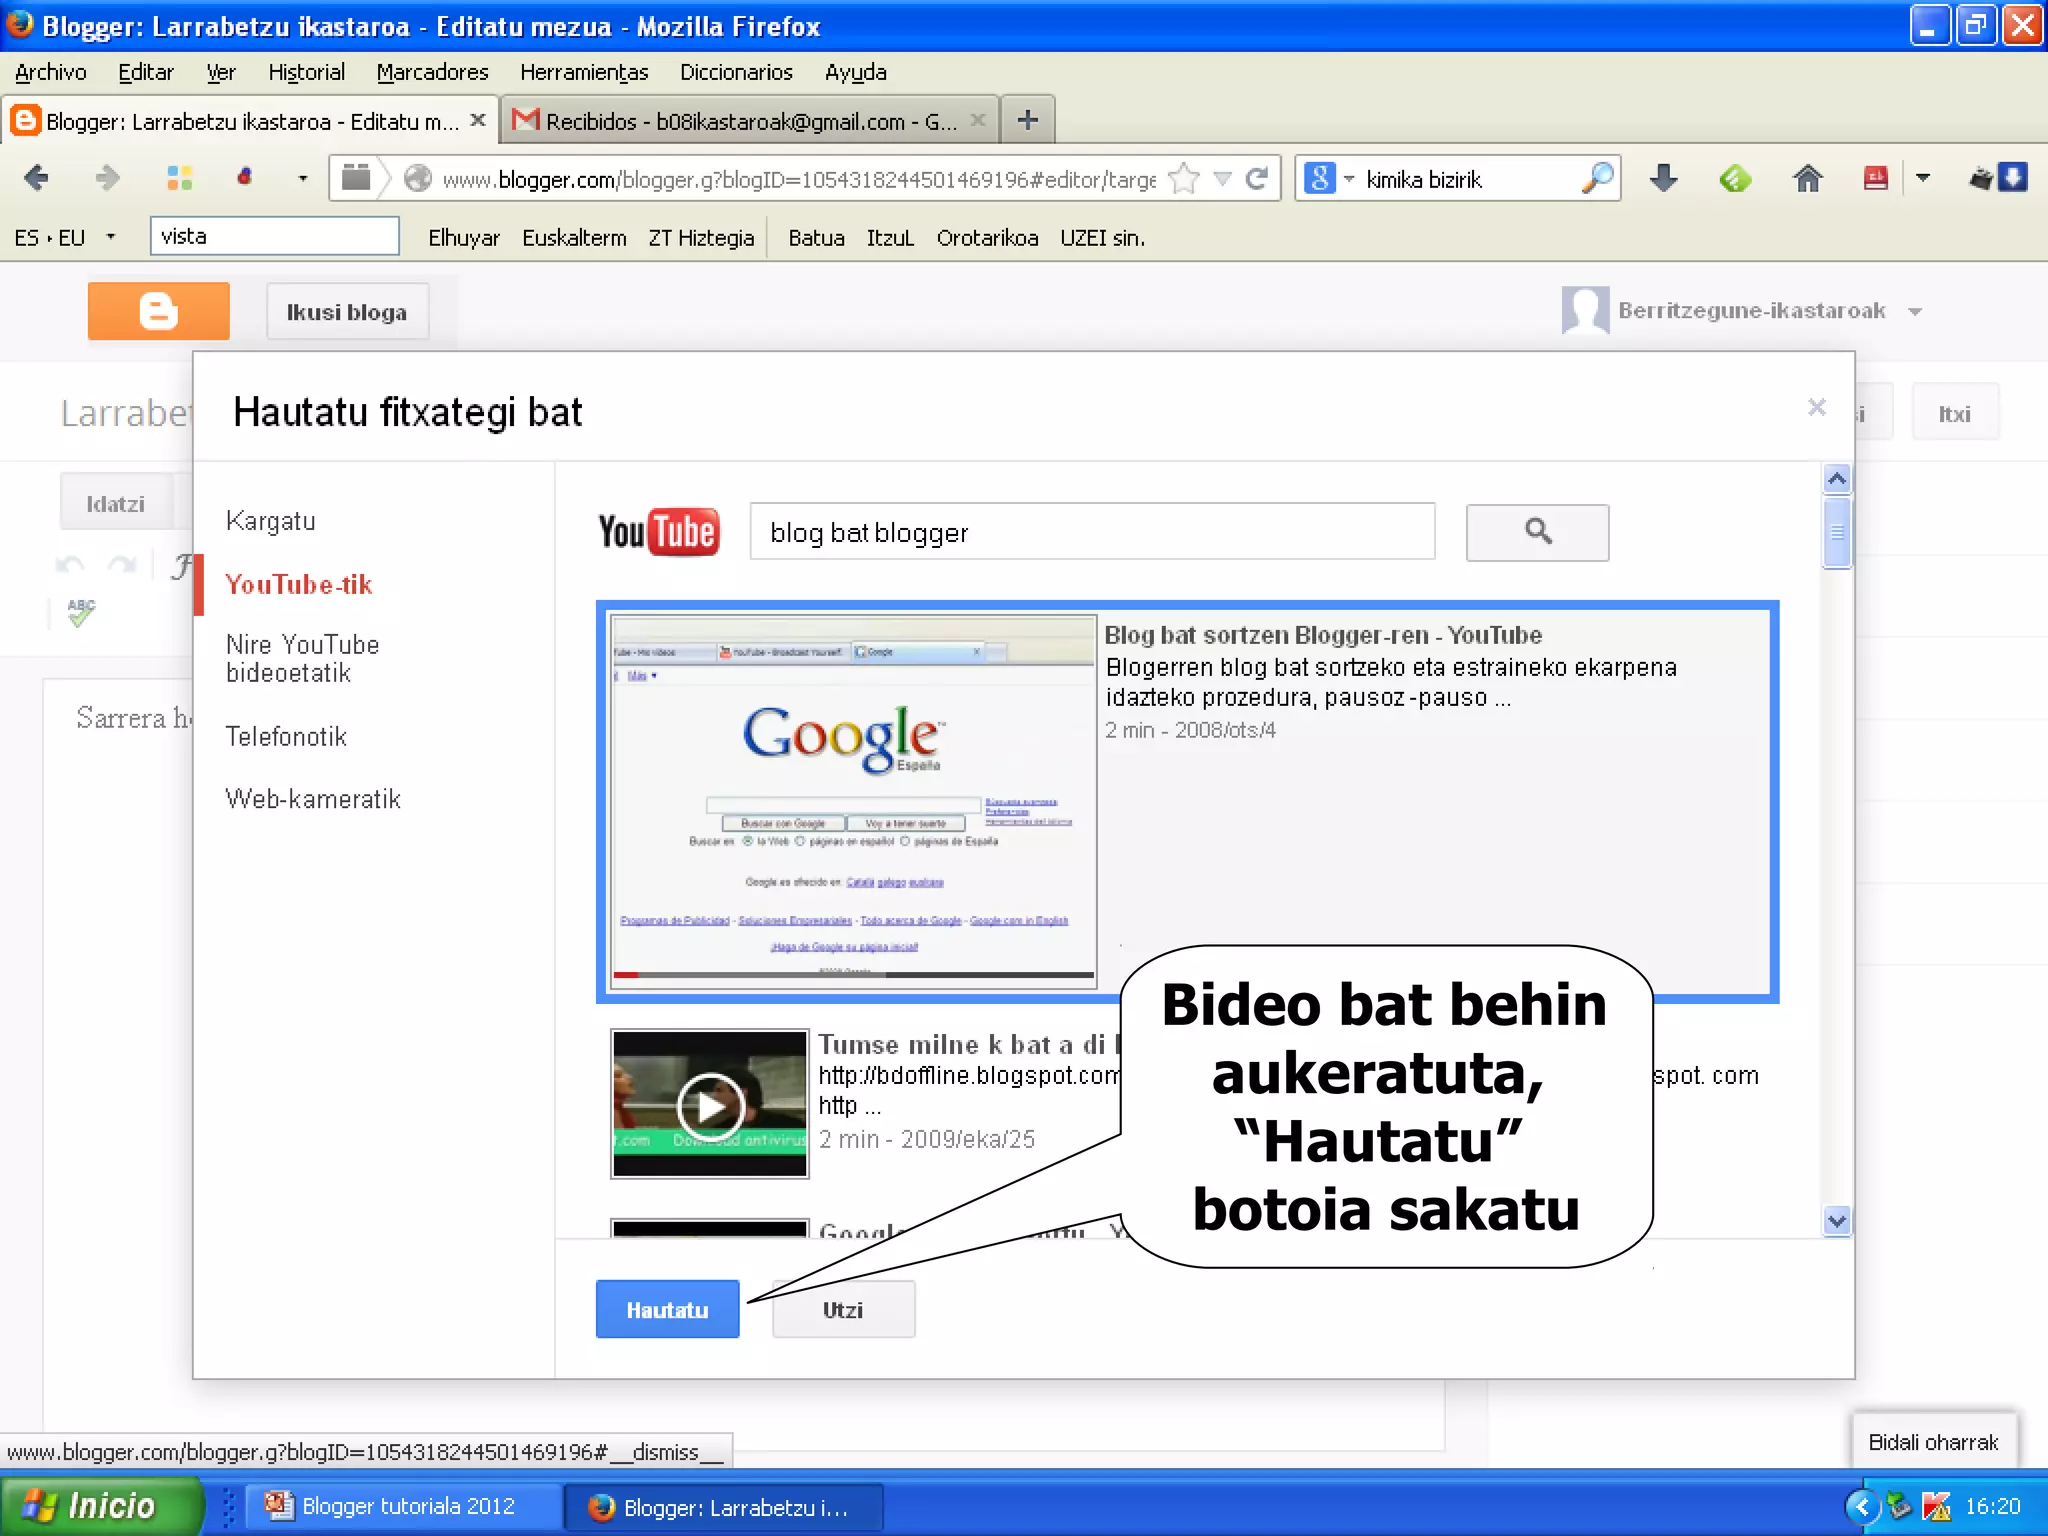
Task: Click the Ikusi bloga button
Action: point(347,312)
